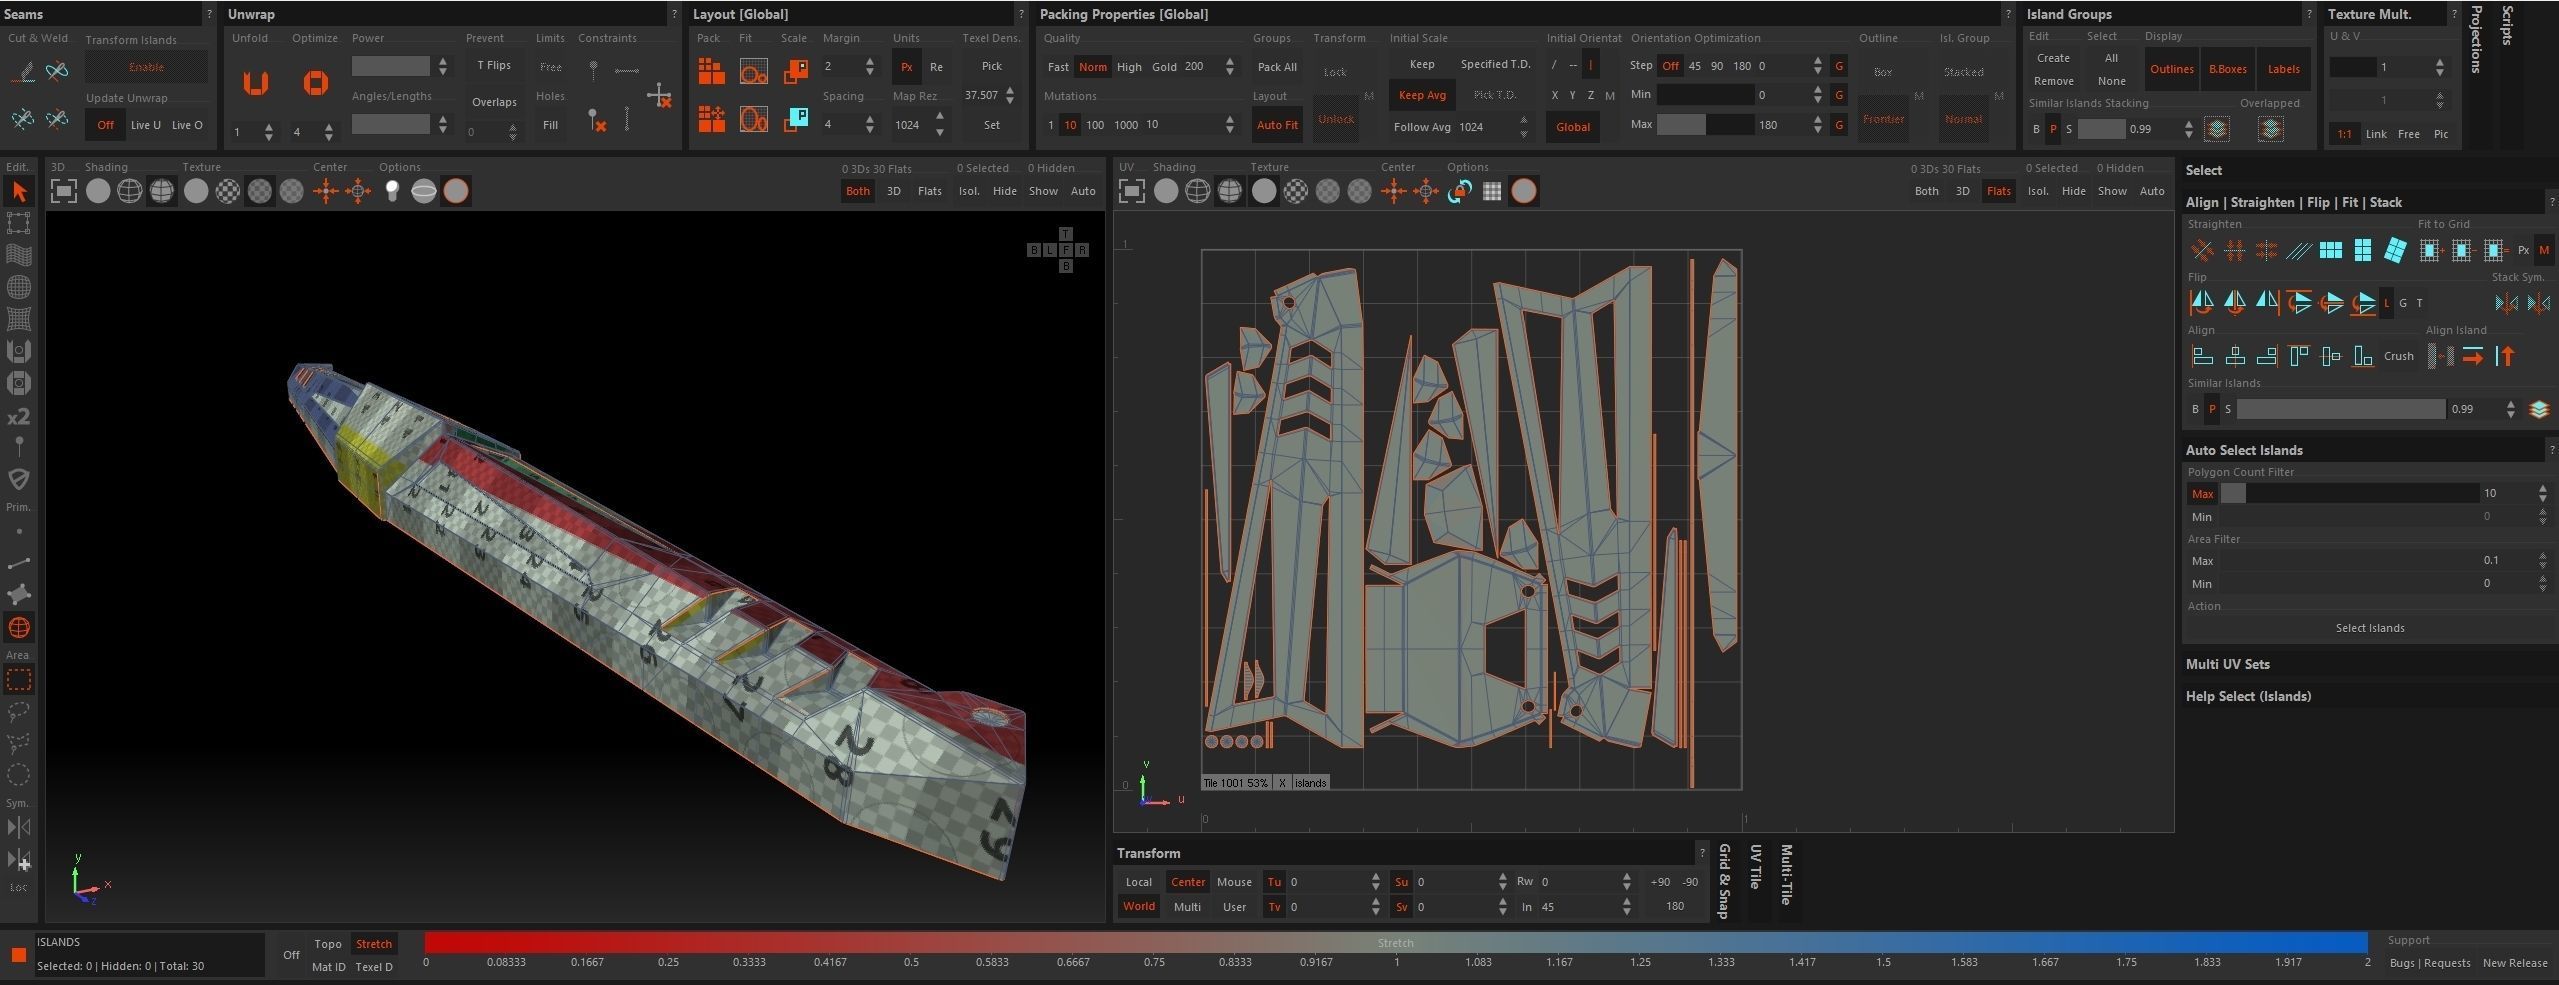The width and height of the screenshot is (2559, 985).
Task: Toggle Live U update mode
Action: click(146, 125)
